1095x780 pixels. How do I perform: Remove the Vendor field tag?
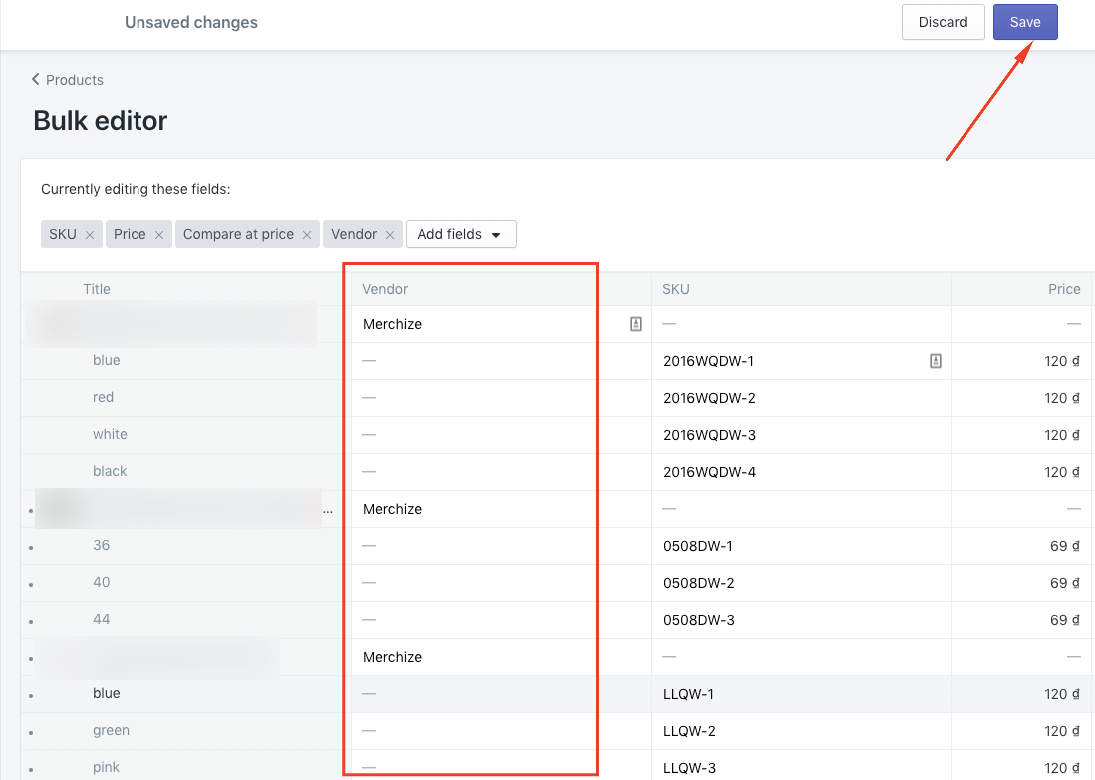pyautogui.click(x=390, y=235)
